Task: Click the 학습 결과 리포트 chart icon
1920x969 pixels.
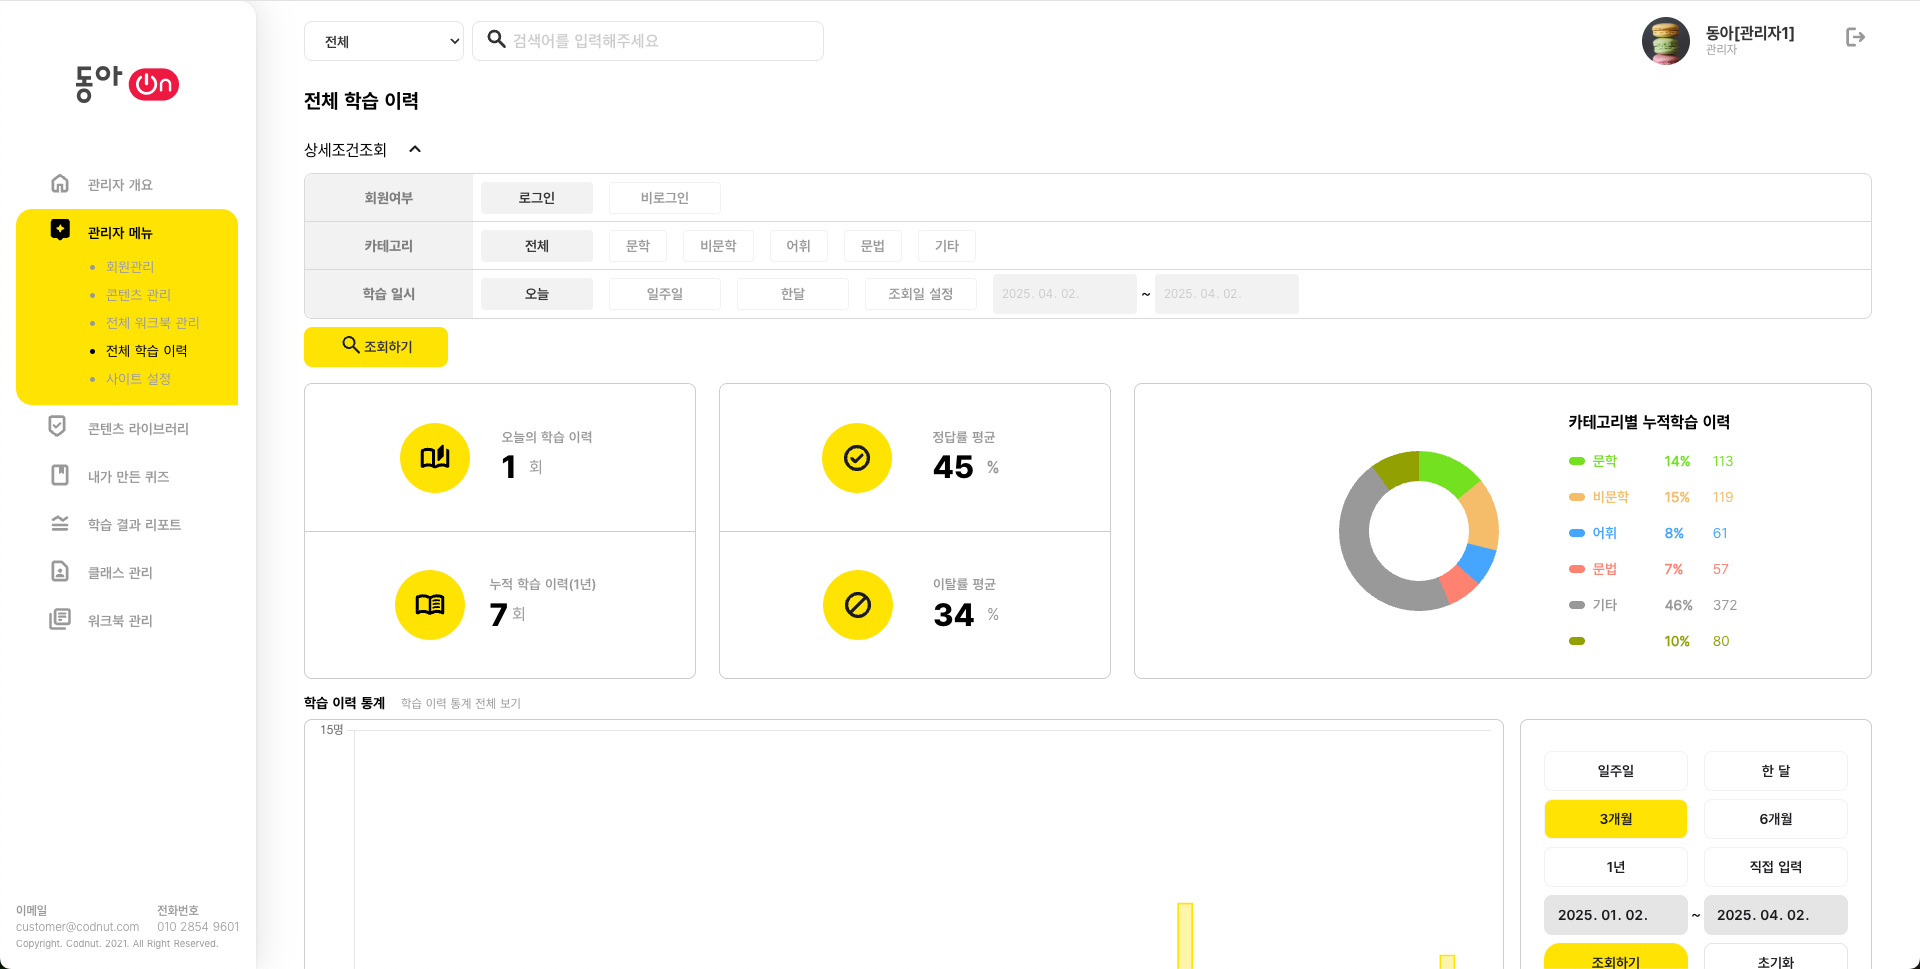Action: click(x=60, y=524)
